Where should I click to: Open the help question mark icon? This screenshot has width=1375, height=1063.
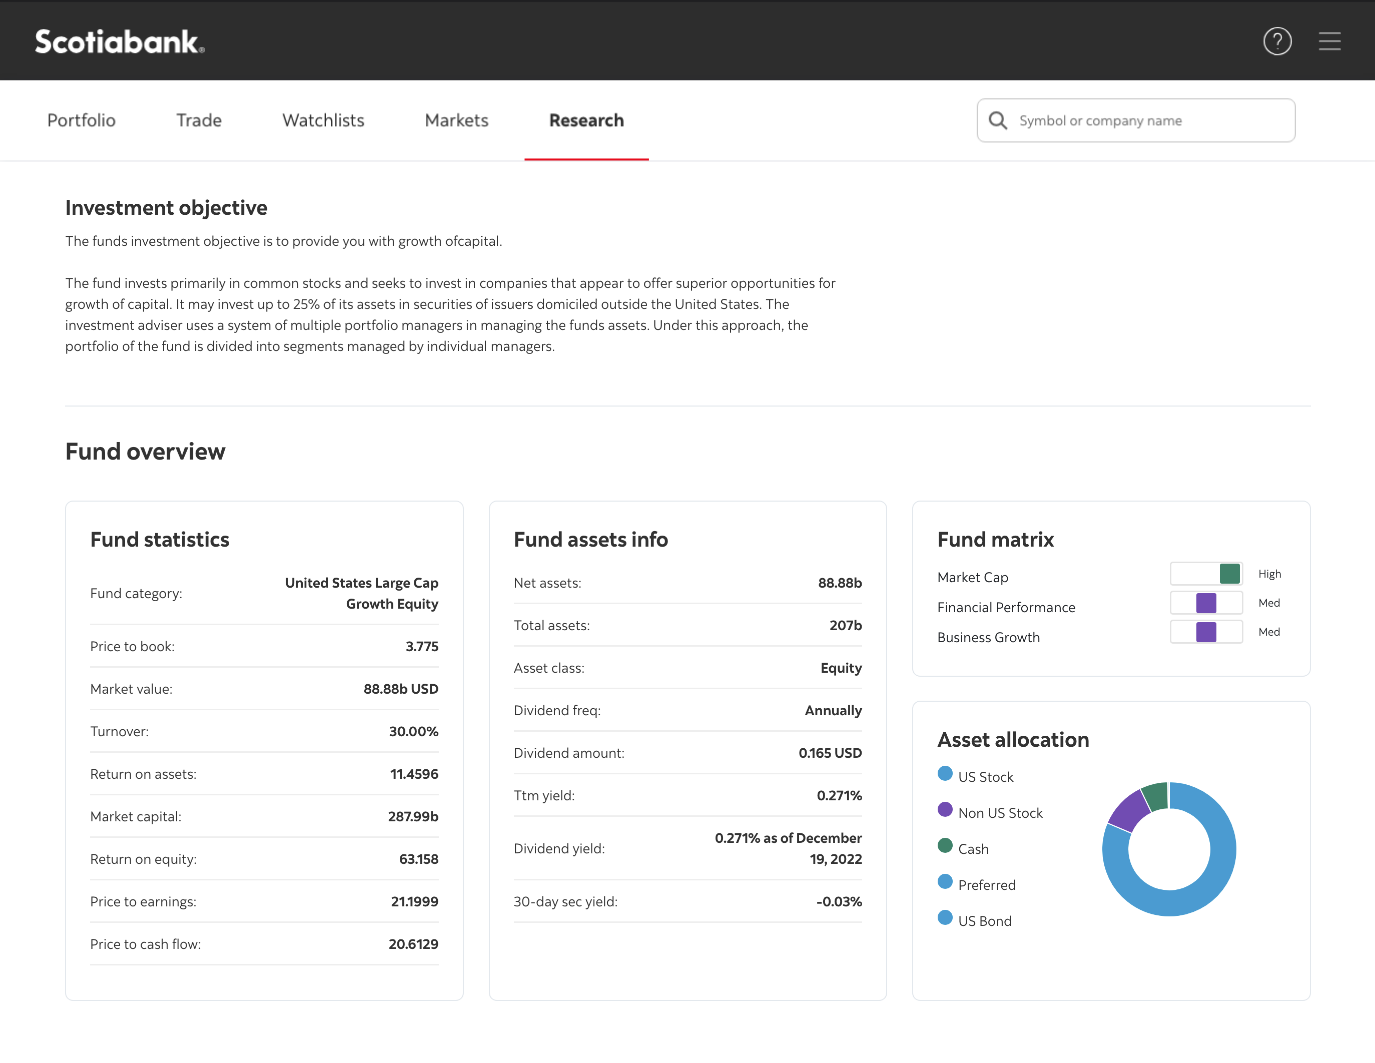1277,41
